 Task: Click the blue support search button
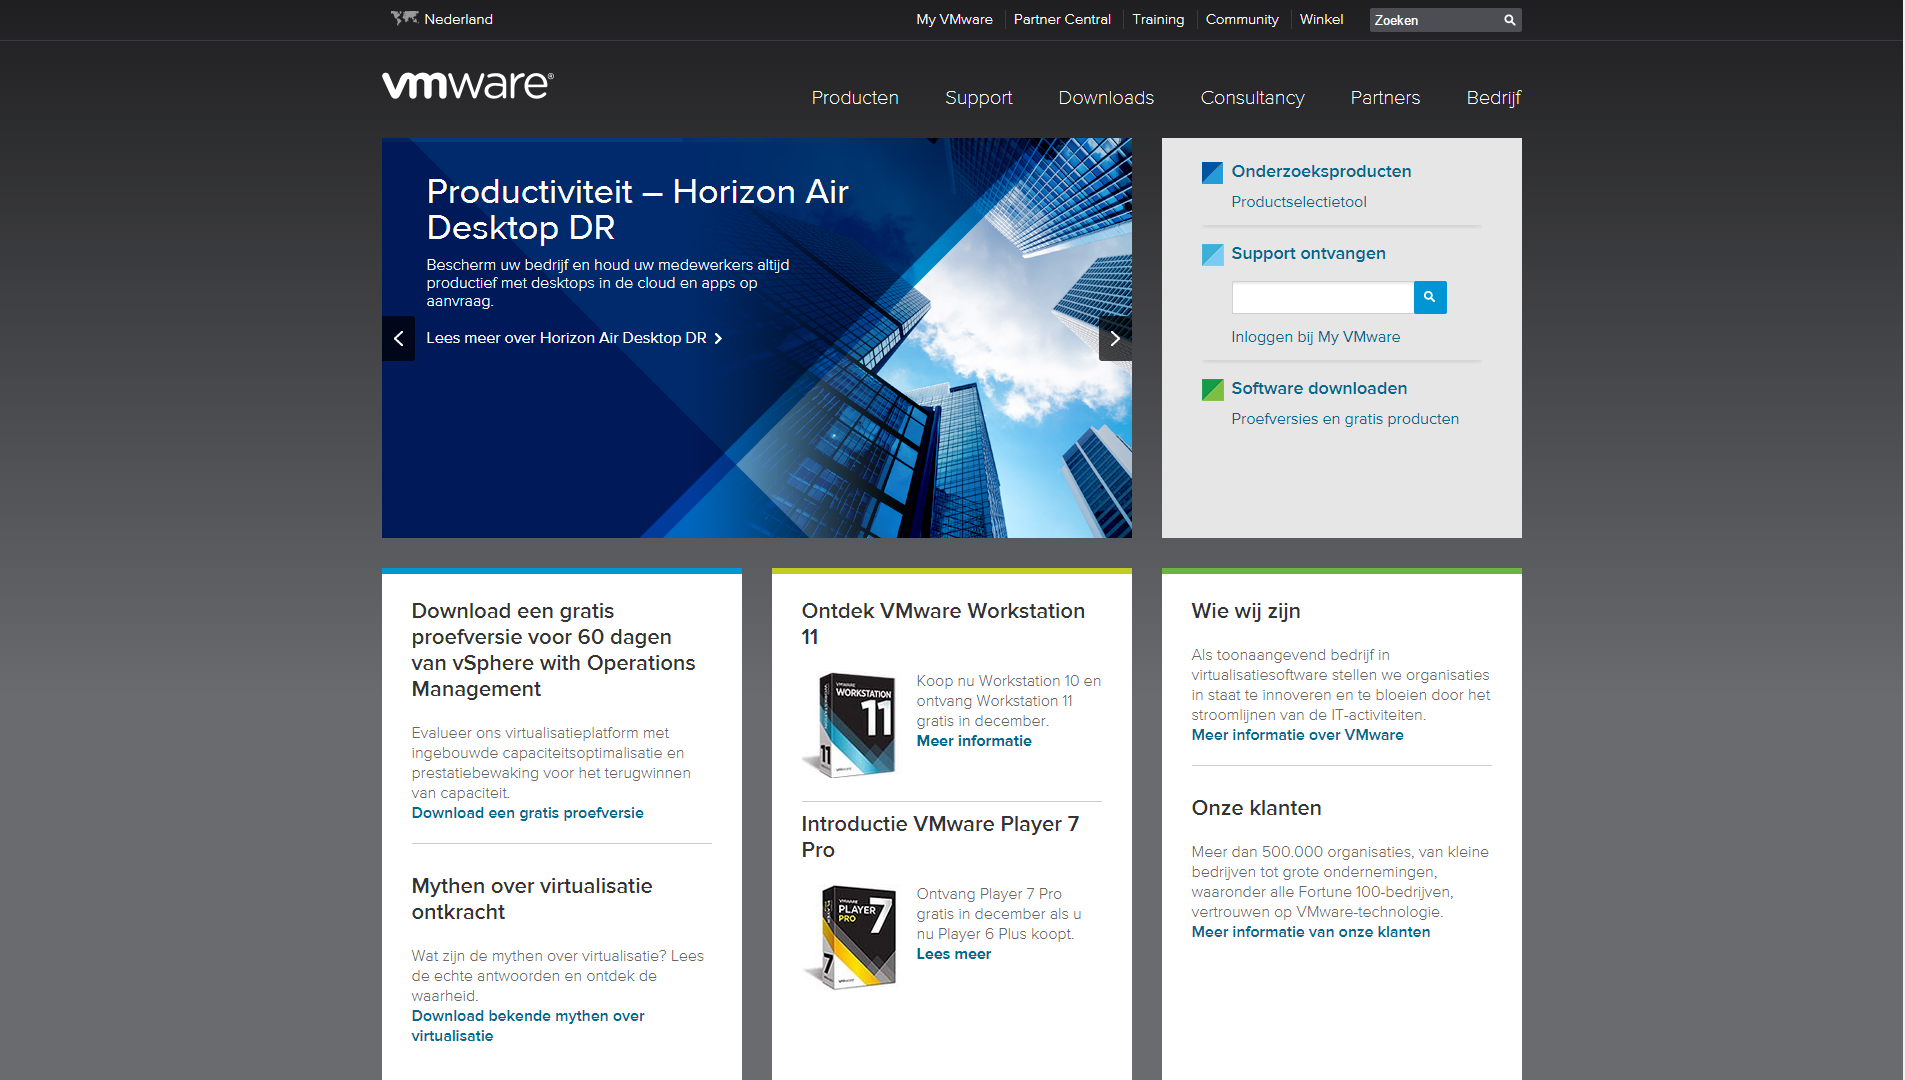pos(1430,297)
